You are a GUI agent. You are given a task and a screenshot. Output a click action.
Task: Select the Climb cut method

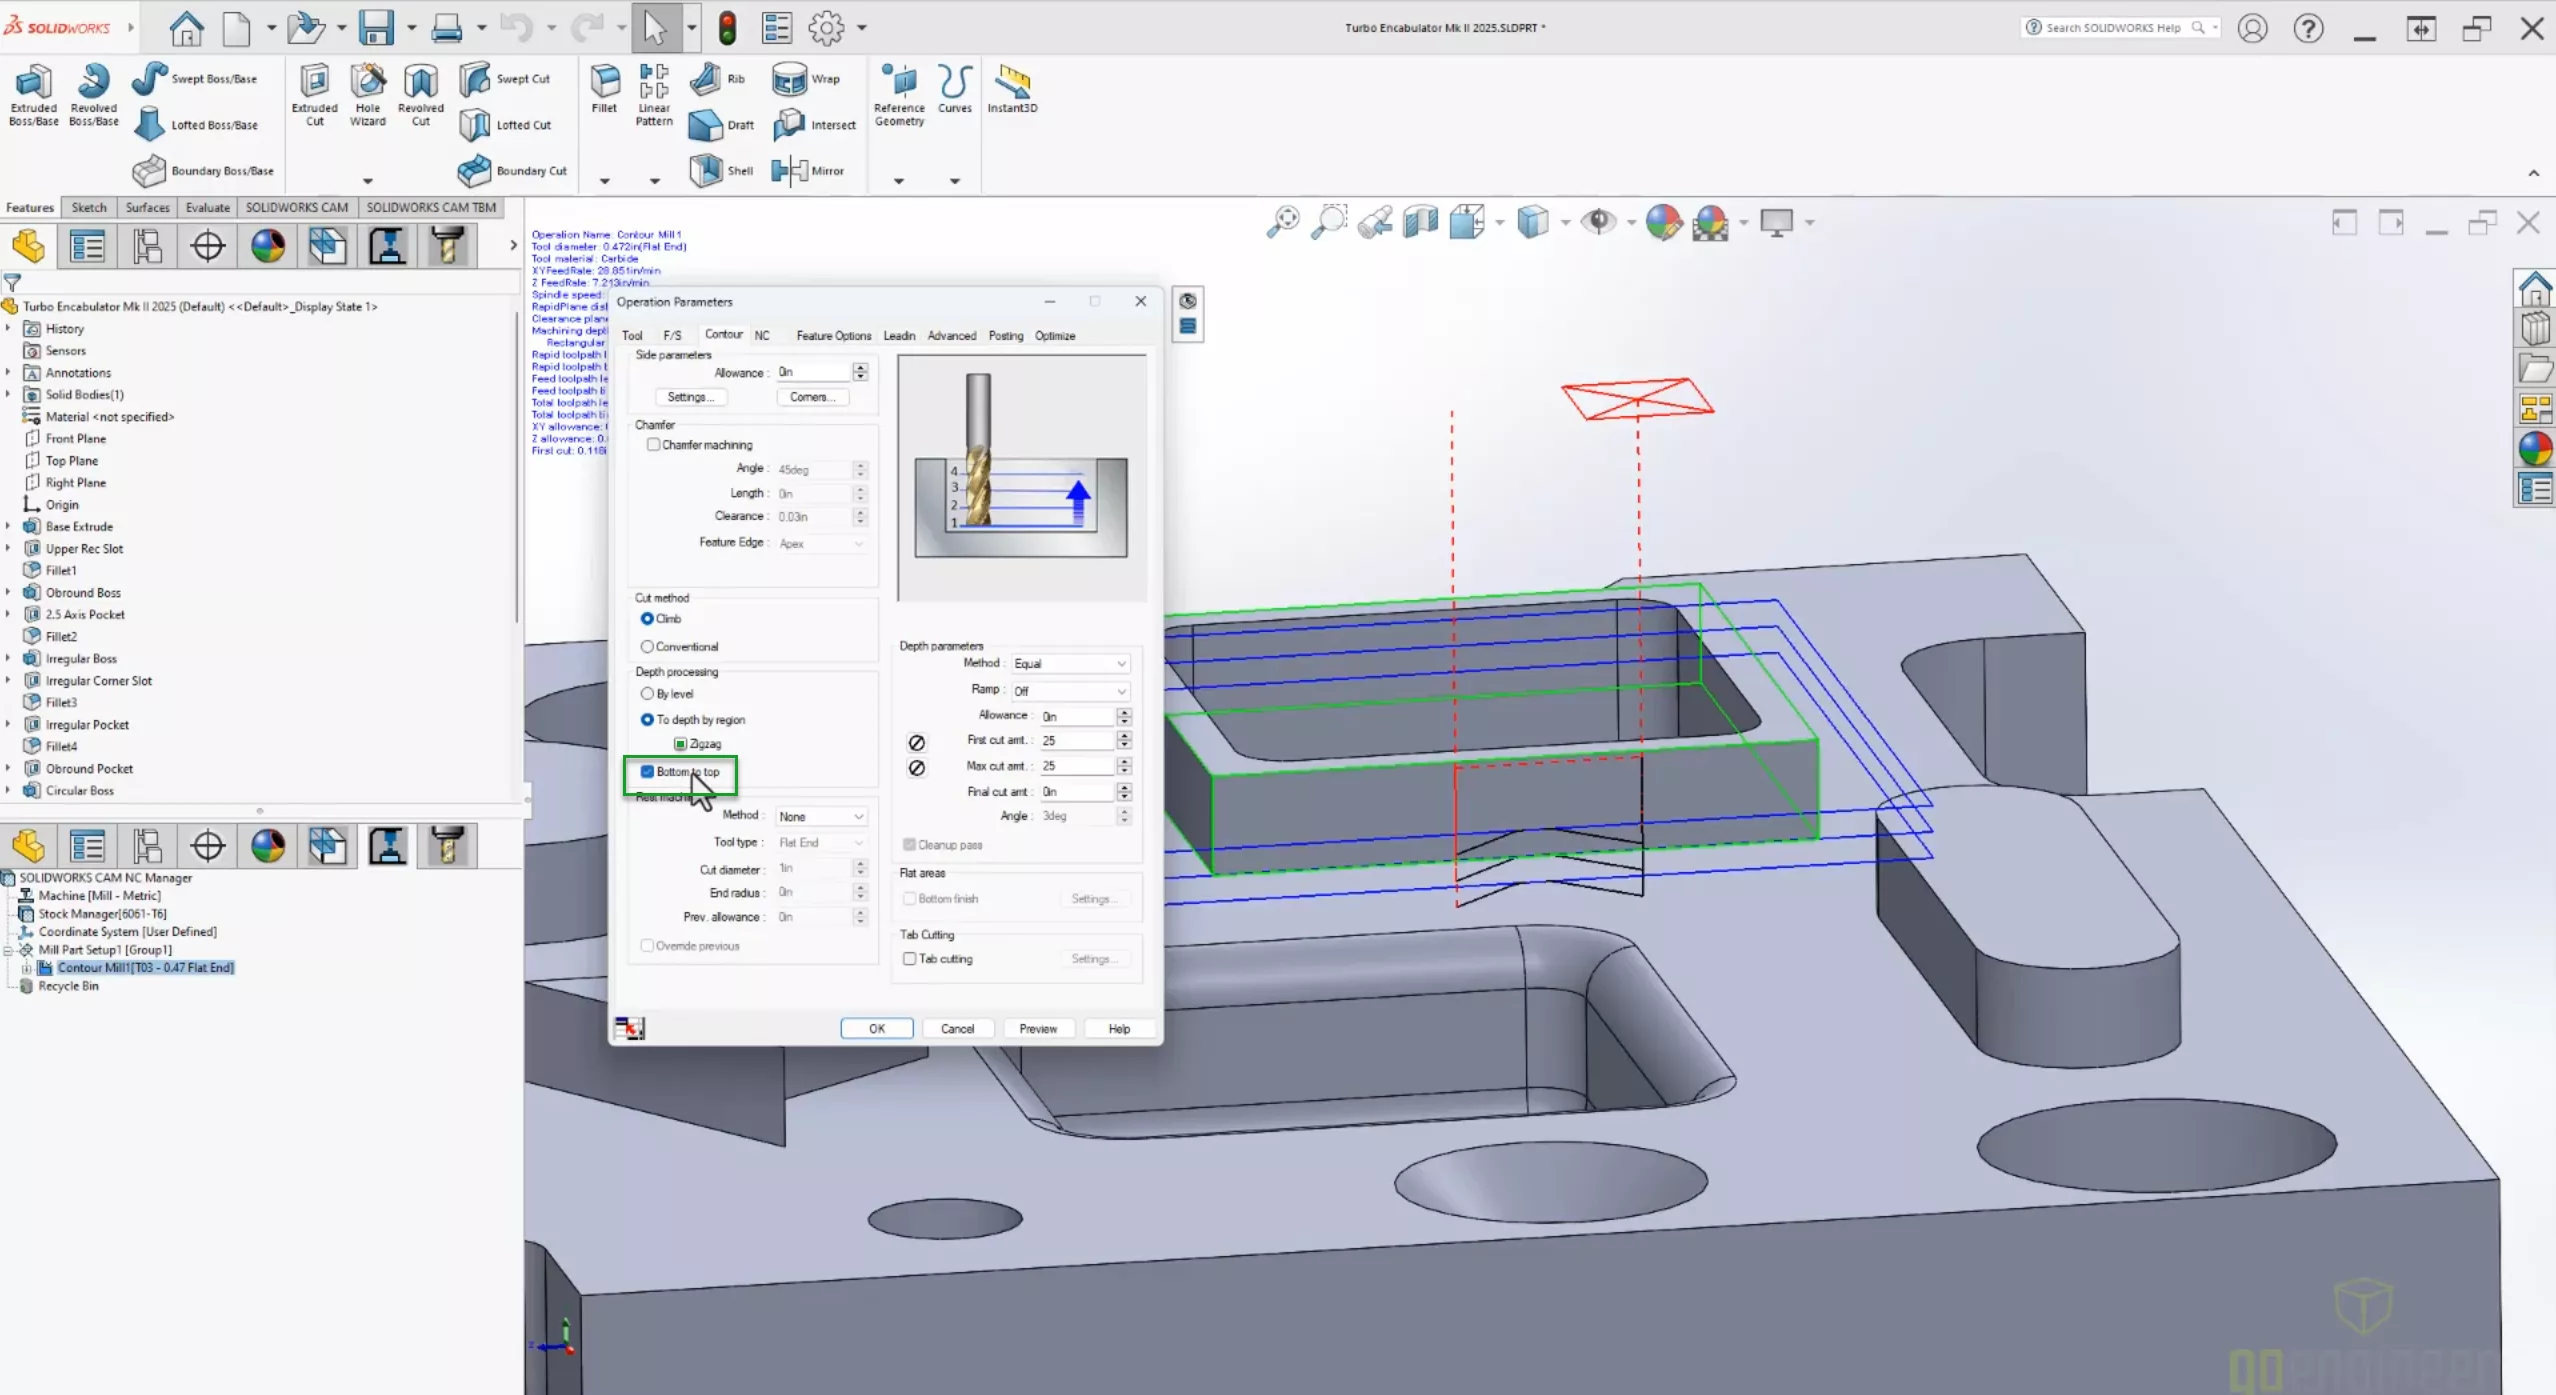click(x=647, y=619)
